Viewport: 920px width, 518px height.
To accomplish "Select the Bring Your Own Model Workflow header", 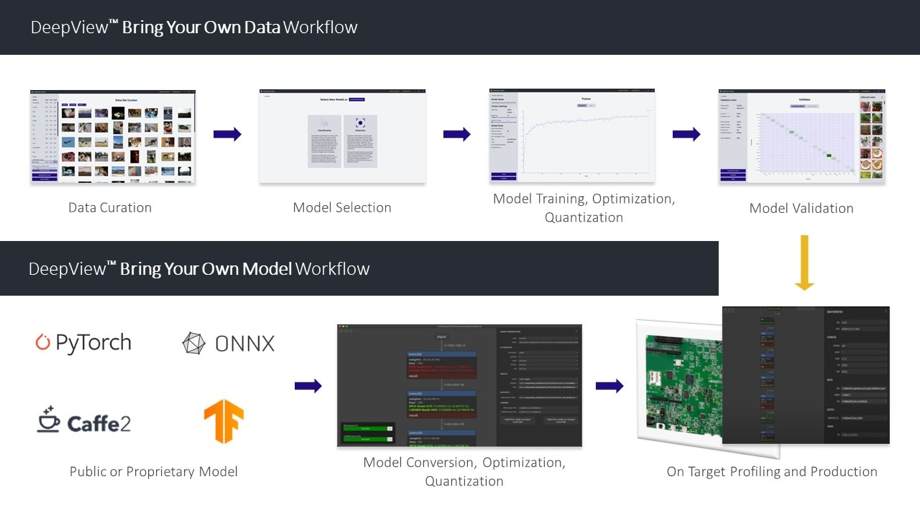I will (199, 269).
